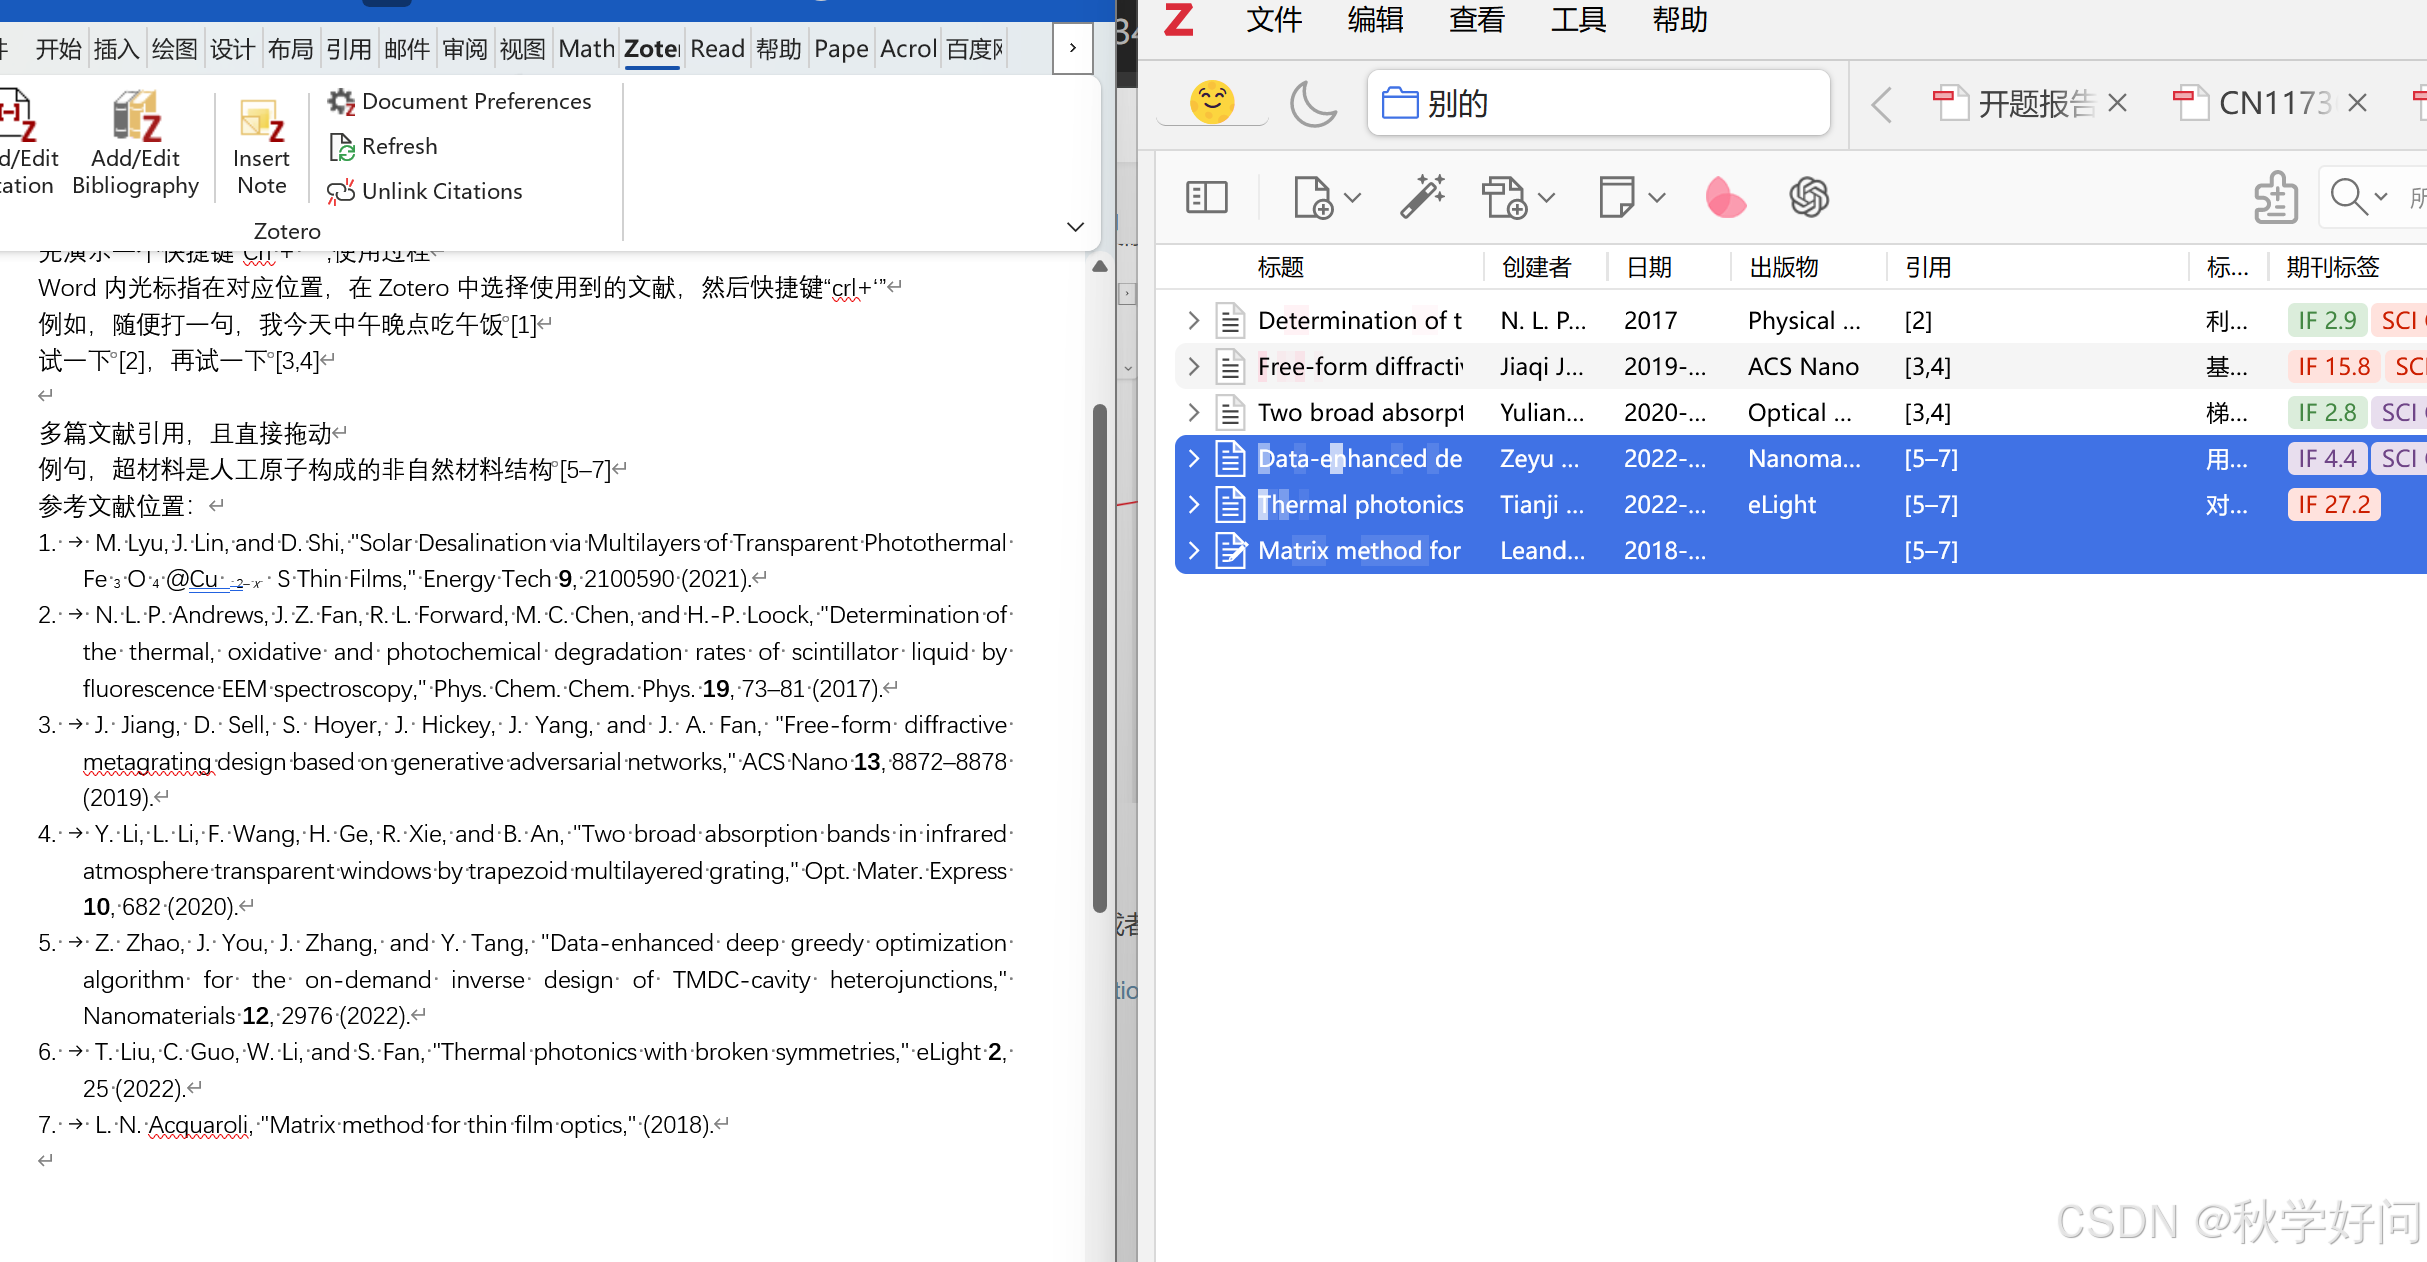The image size is (2427, 1262).
Task: Click the Insert Note icon
Action: tap(261, 122)
